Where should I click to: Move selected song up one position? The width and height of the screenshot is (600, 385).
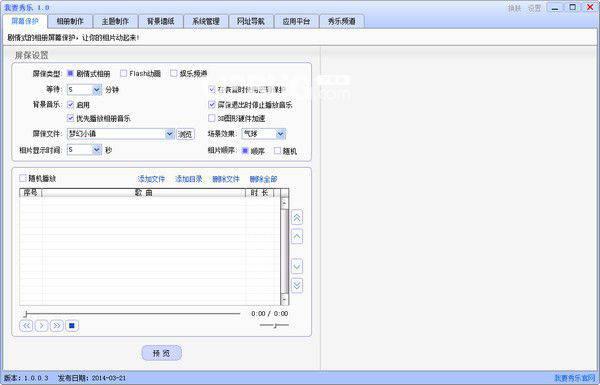click(297, 236)
